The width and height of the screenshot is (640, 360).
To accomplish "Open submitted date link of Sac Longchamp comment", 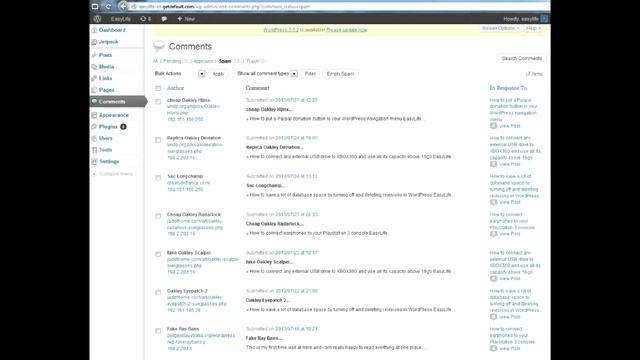I will pyautogui.click(x=296, y=176).
